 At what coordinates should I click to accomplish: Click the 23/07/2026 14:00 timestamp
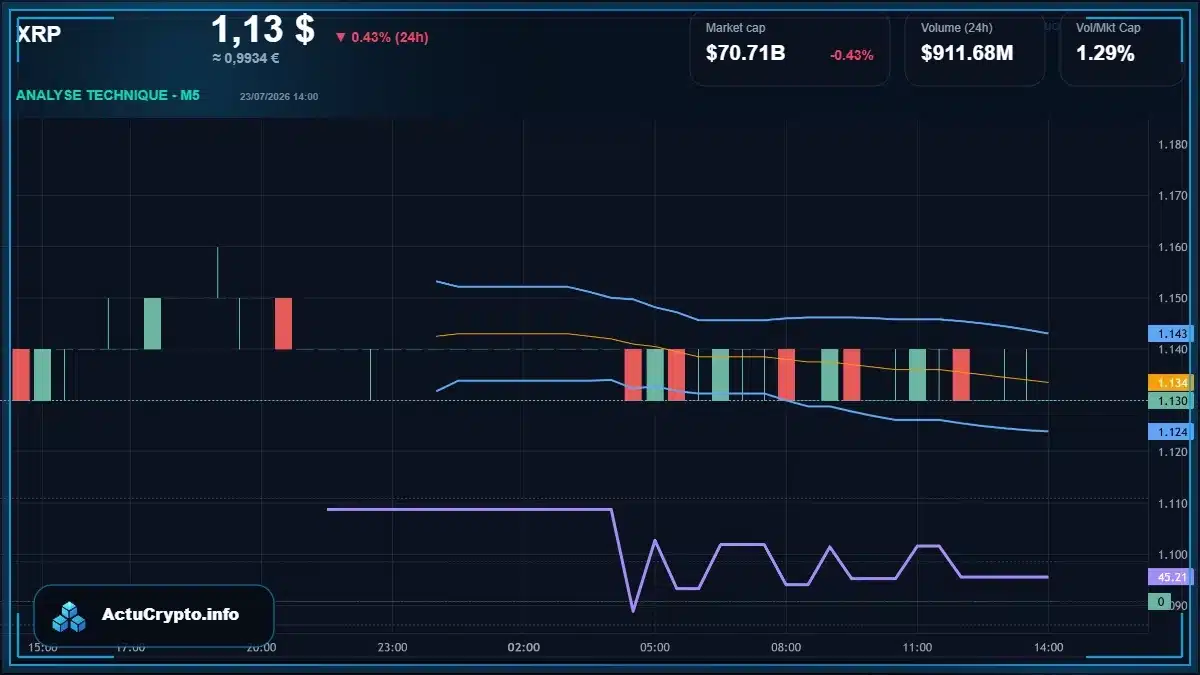click(279, 97)
